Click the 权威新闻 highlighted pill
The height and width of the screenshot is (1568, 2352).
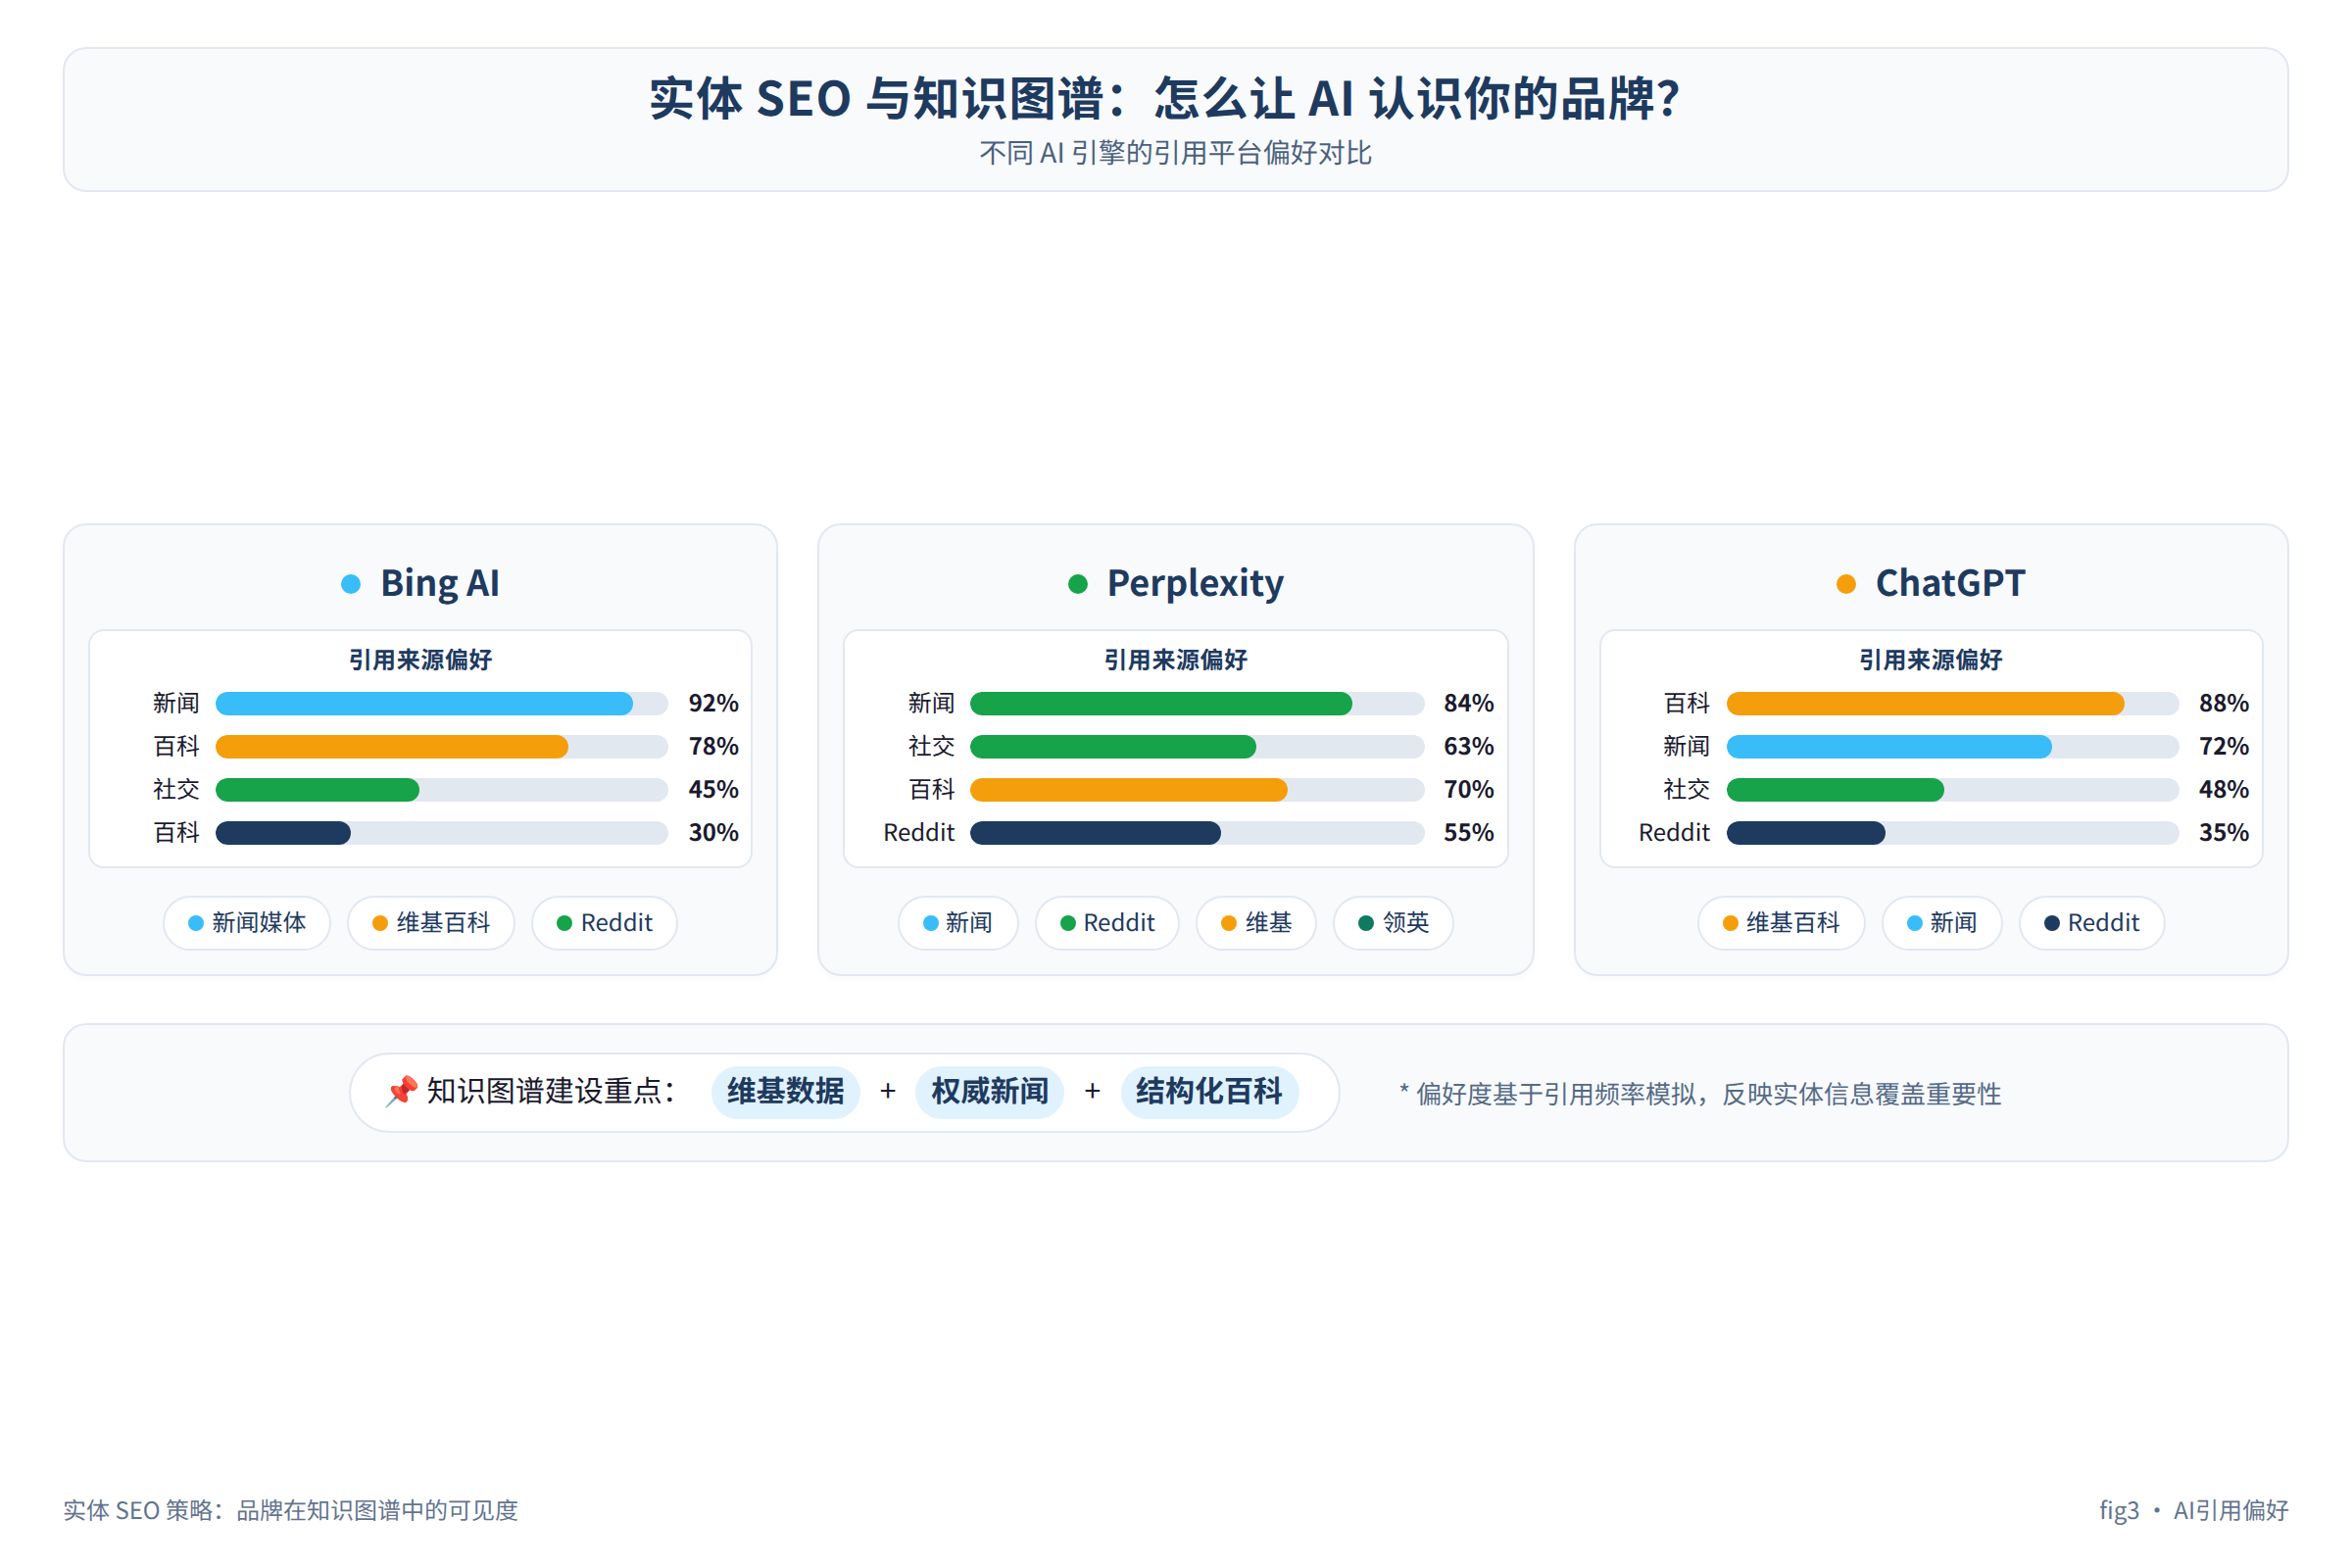pyautogui.click(x=990, y=1092)
